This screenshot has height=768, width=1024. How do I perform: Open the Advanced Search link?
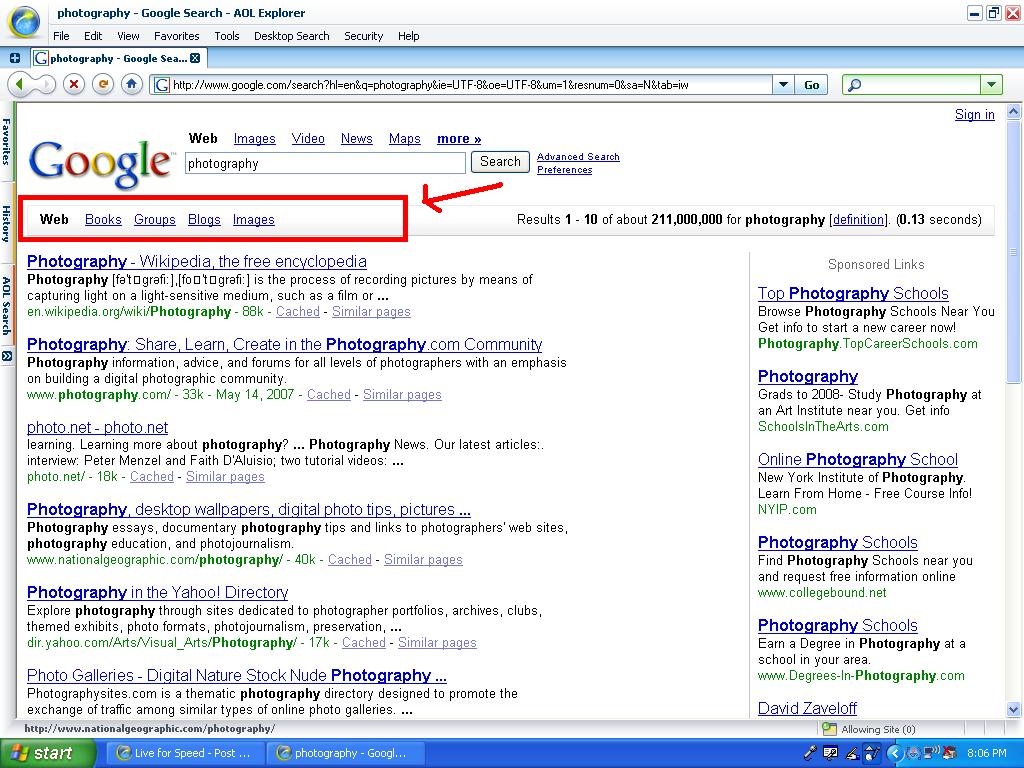click(578, 157)
